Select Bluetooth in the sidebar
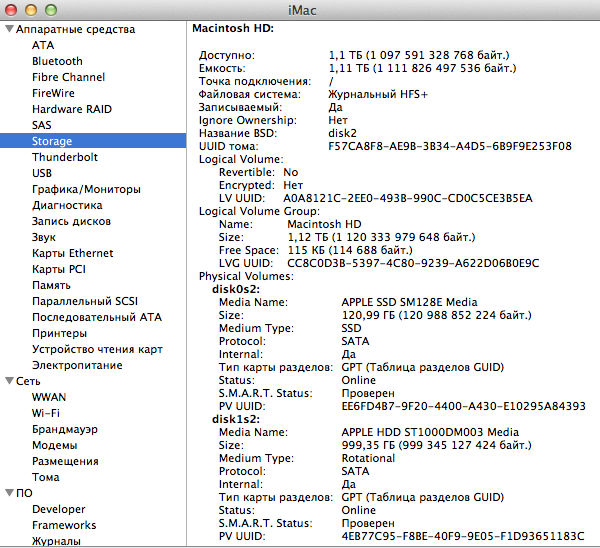 tap(57, 61)
